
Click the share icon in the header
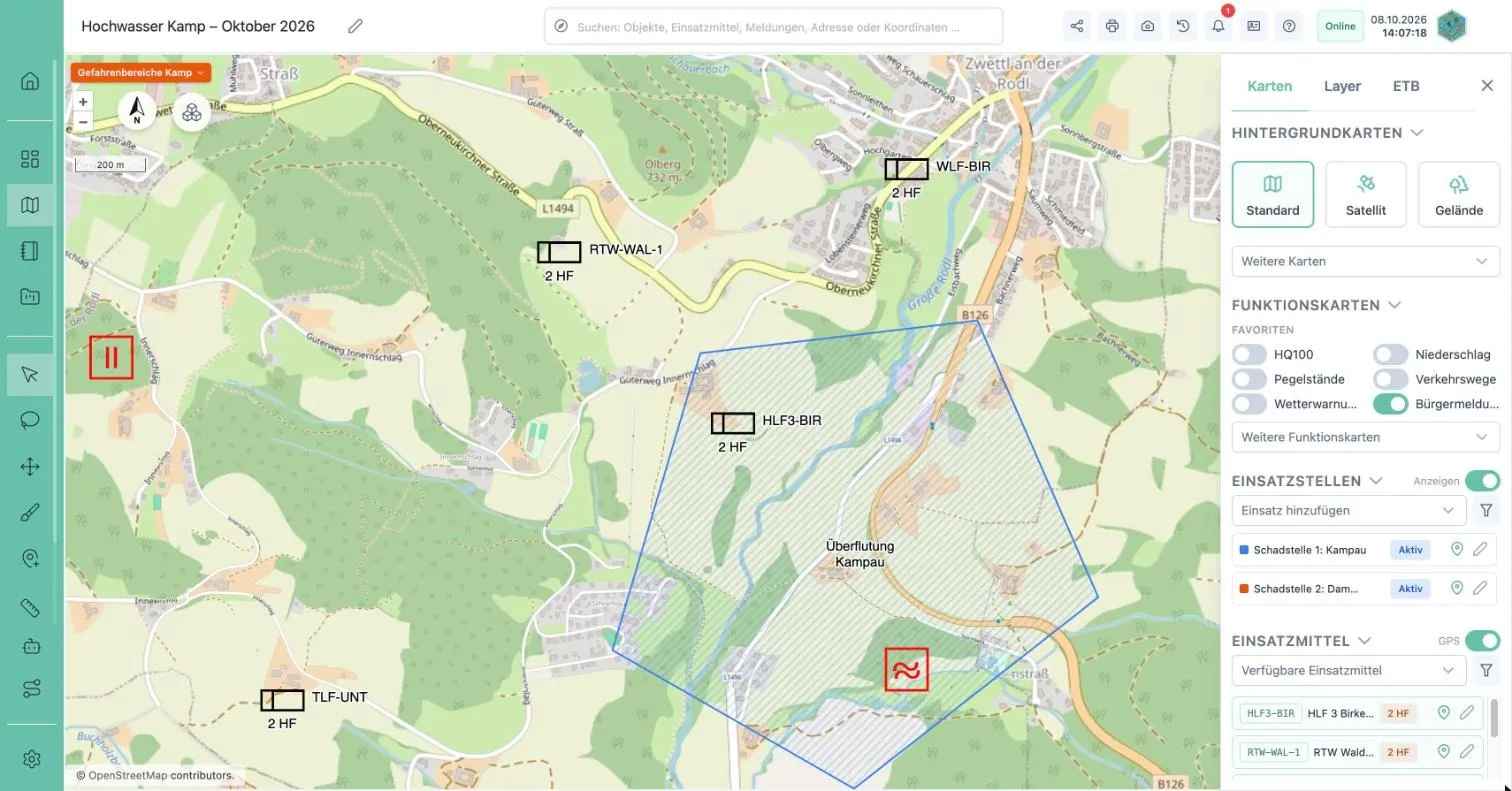pos(1077,26)
